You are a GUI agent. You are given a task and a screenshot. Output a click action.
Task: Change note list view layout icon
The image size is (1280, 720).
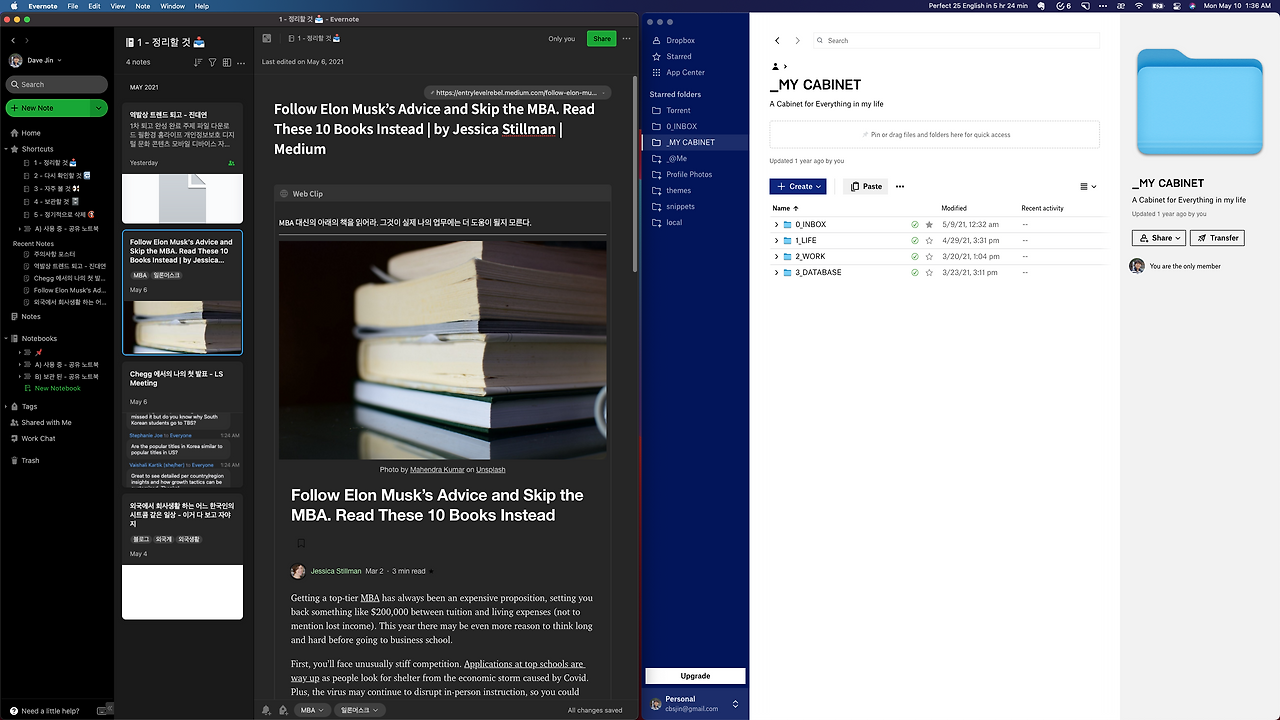point(227,62)
